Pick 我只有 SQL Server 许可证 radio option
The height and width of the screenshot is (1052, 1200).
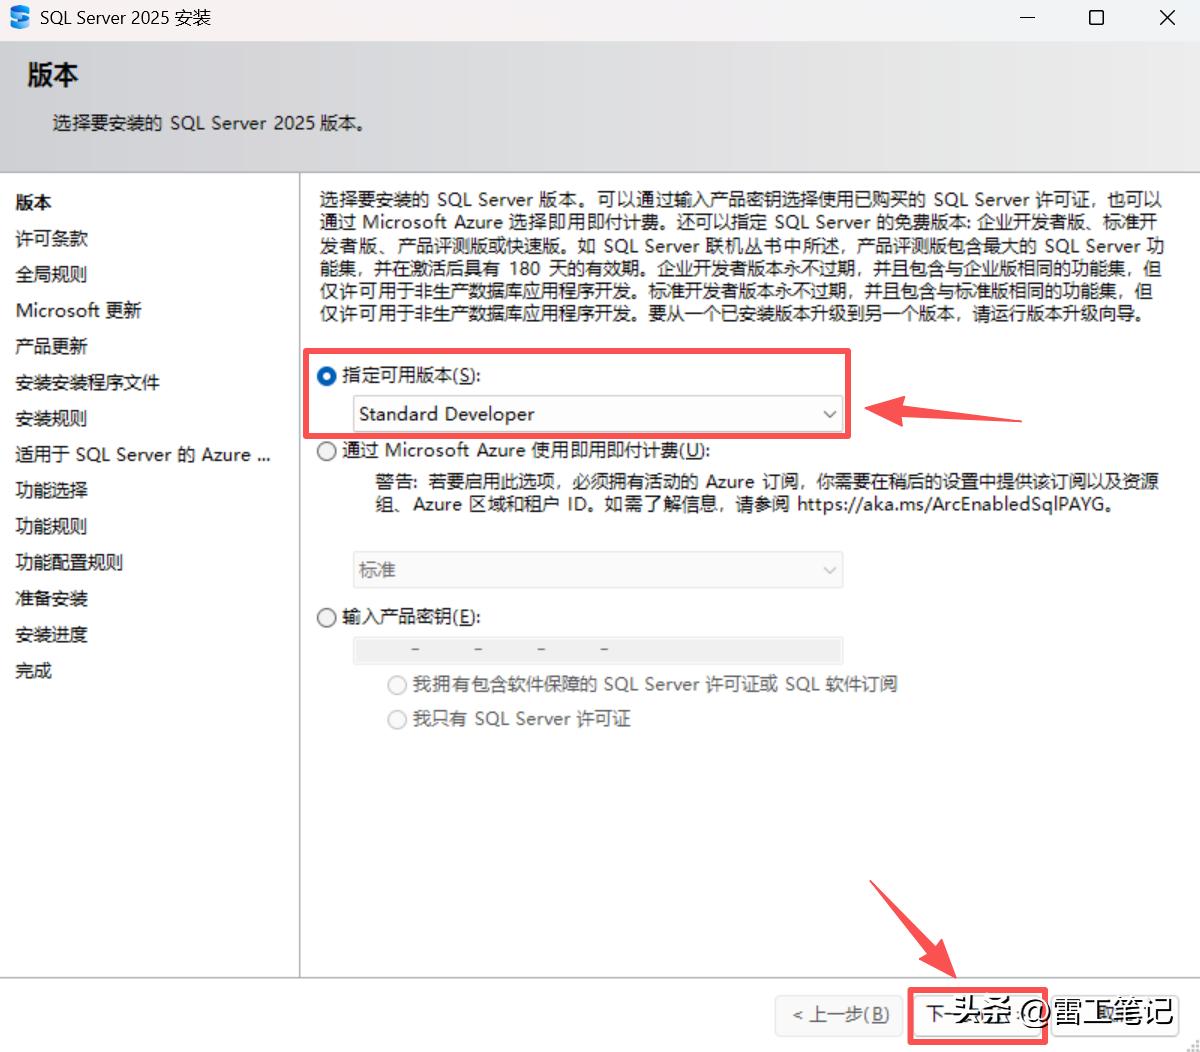397,719
